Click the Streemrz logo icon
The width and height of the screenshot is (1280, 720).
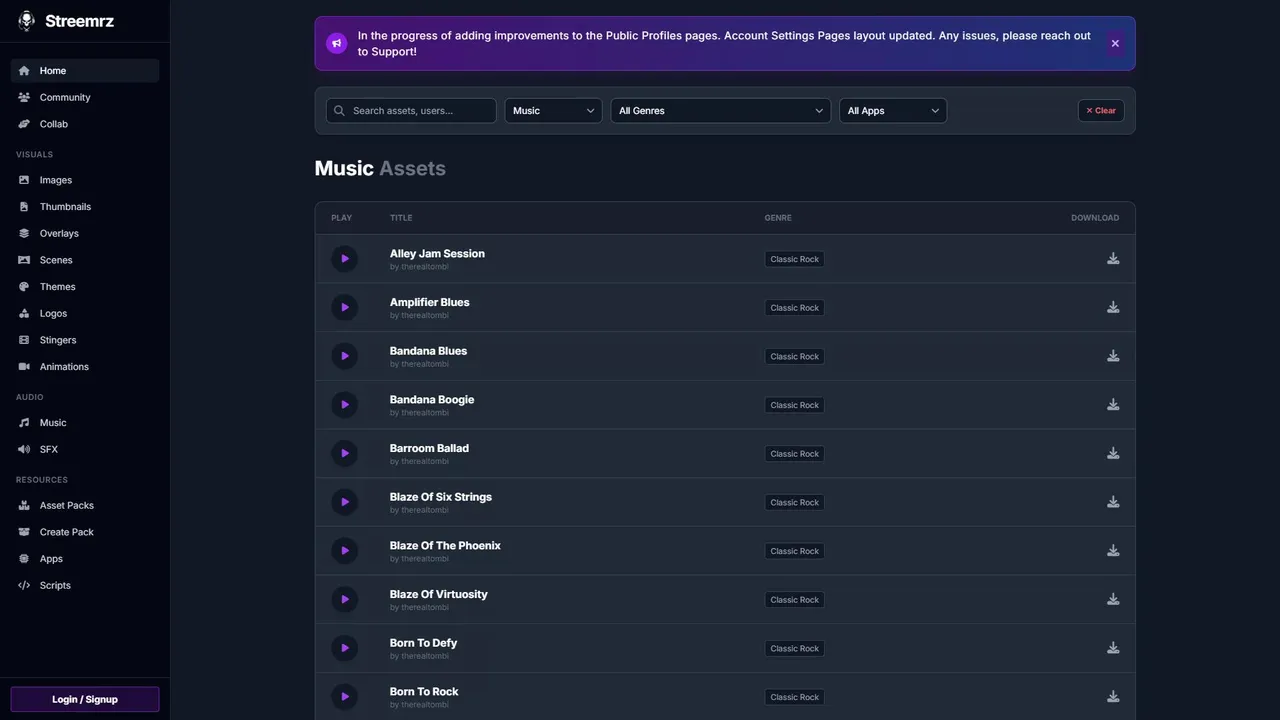(26, 21)
